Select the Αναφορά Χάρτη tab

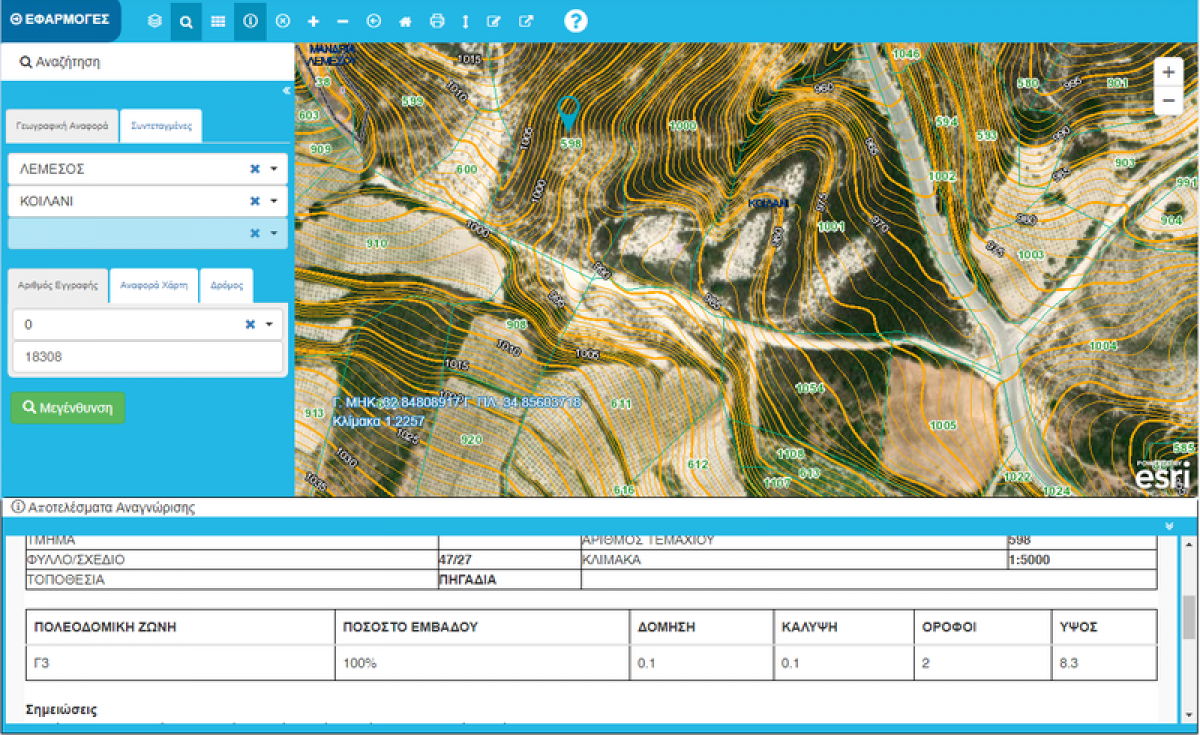pyautogui.click(x=154, y=285)
